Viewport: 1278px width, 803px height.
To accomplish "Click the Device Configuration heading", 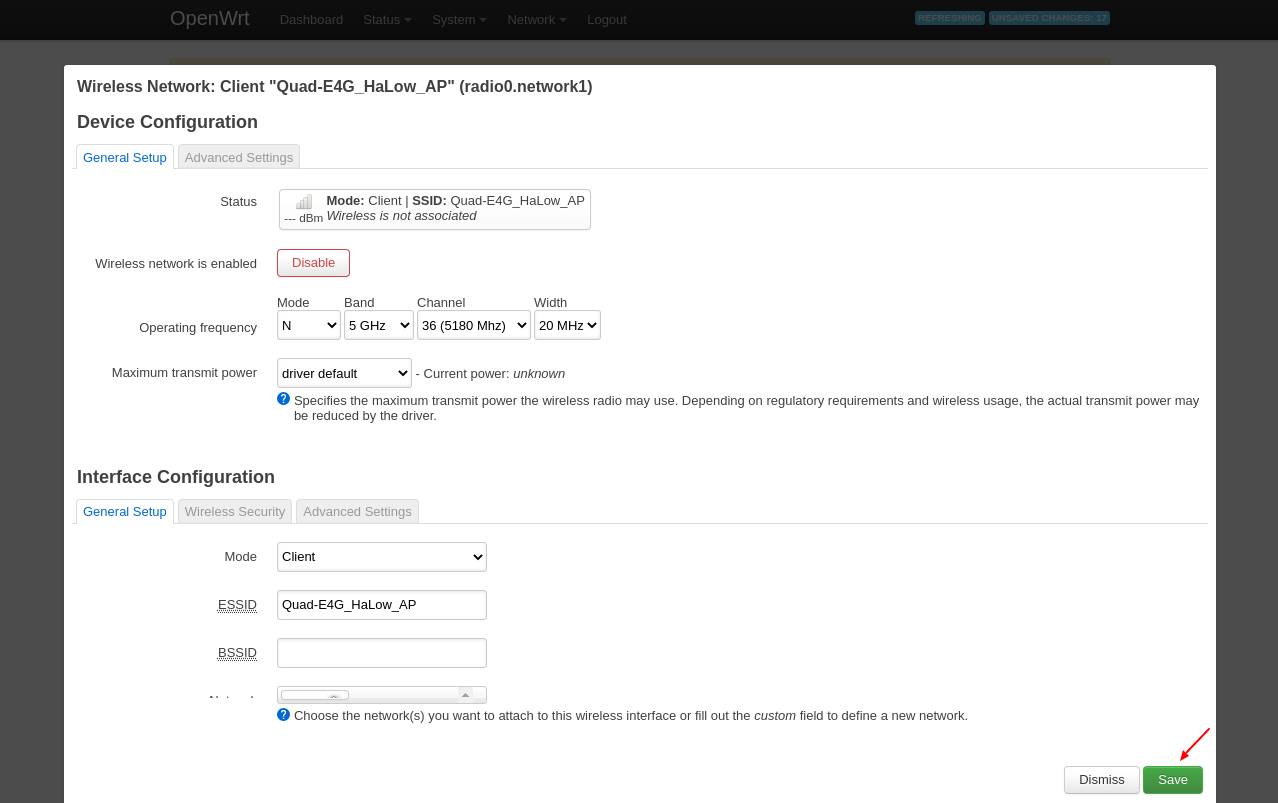I will tap(167, 122).
